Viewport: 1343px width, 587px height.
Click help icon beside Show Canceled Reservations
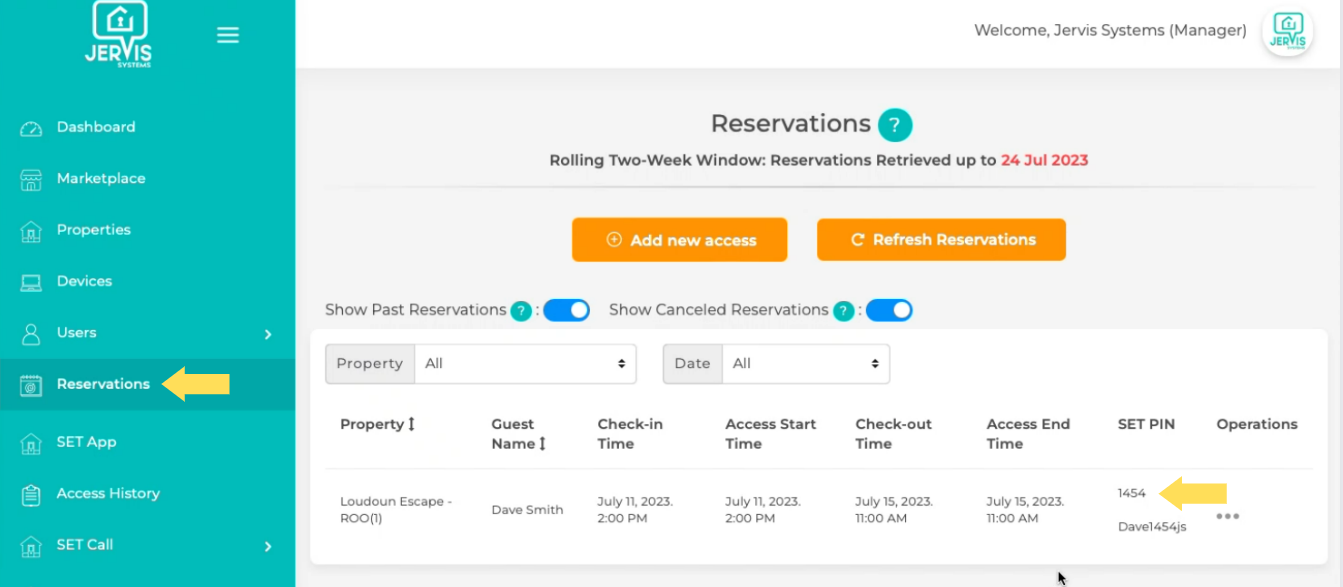click(x=844, y=311)
